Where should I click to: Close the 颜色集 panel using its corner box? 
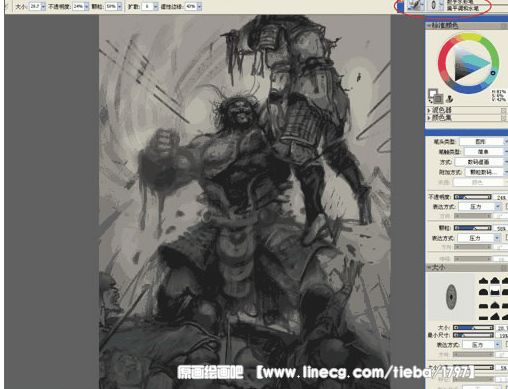click(504, 118)
